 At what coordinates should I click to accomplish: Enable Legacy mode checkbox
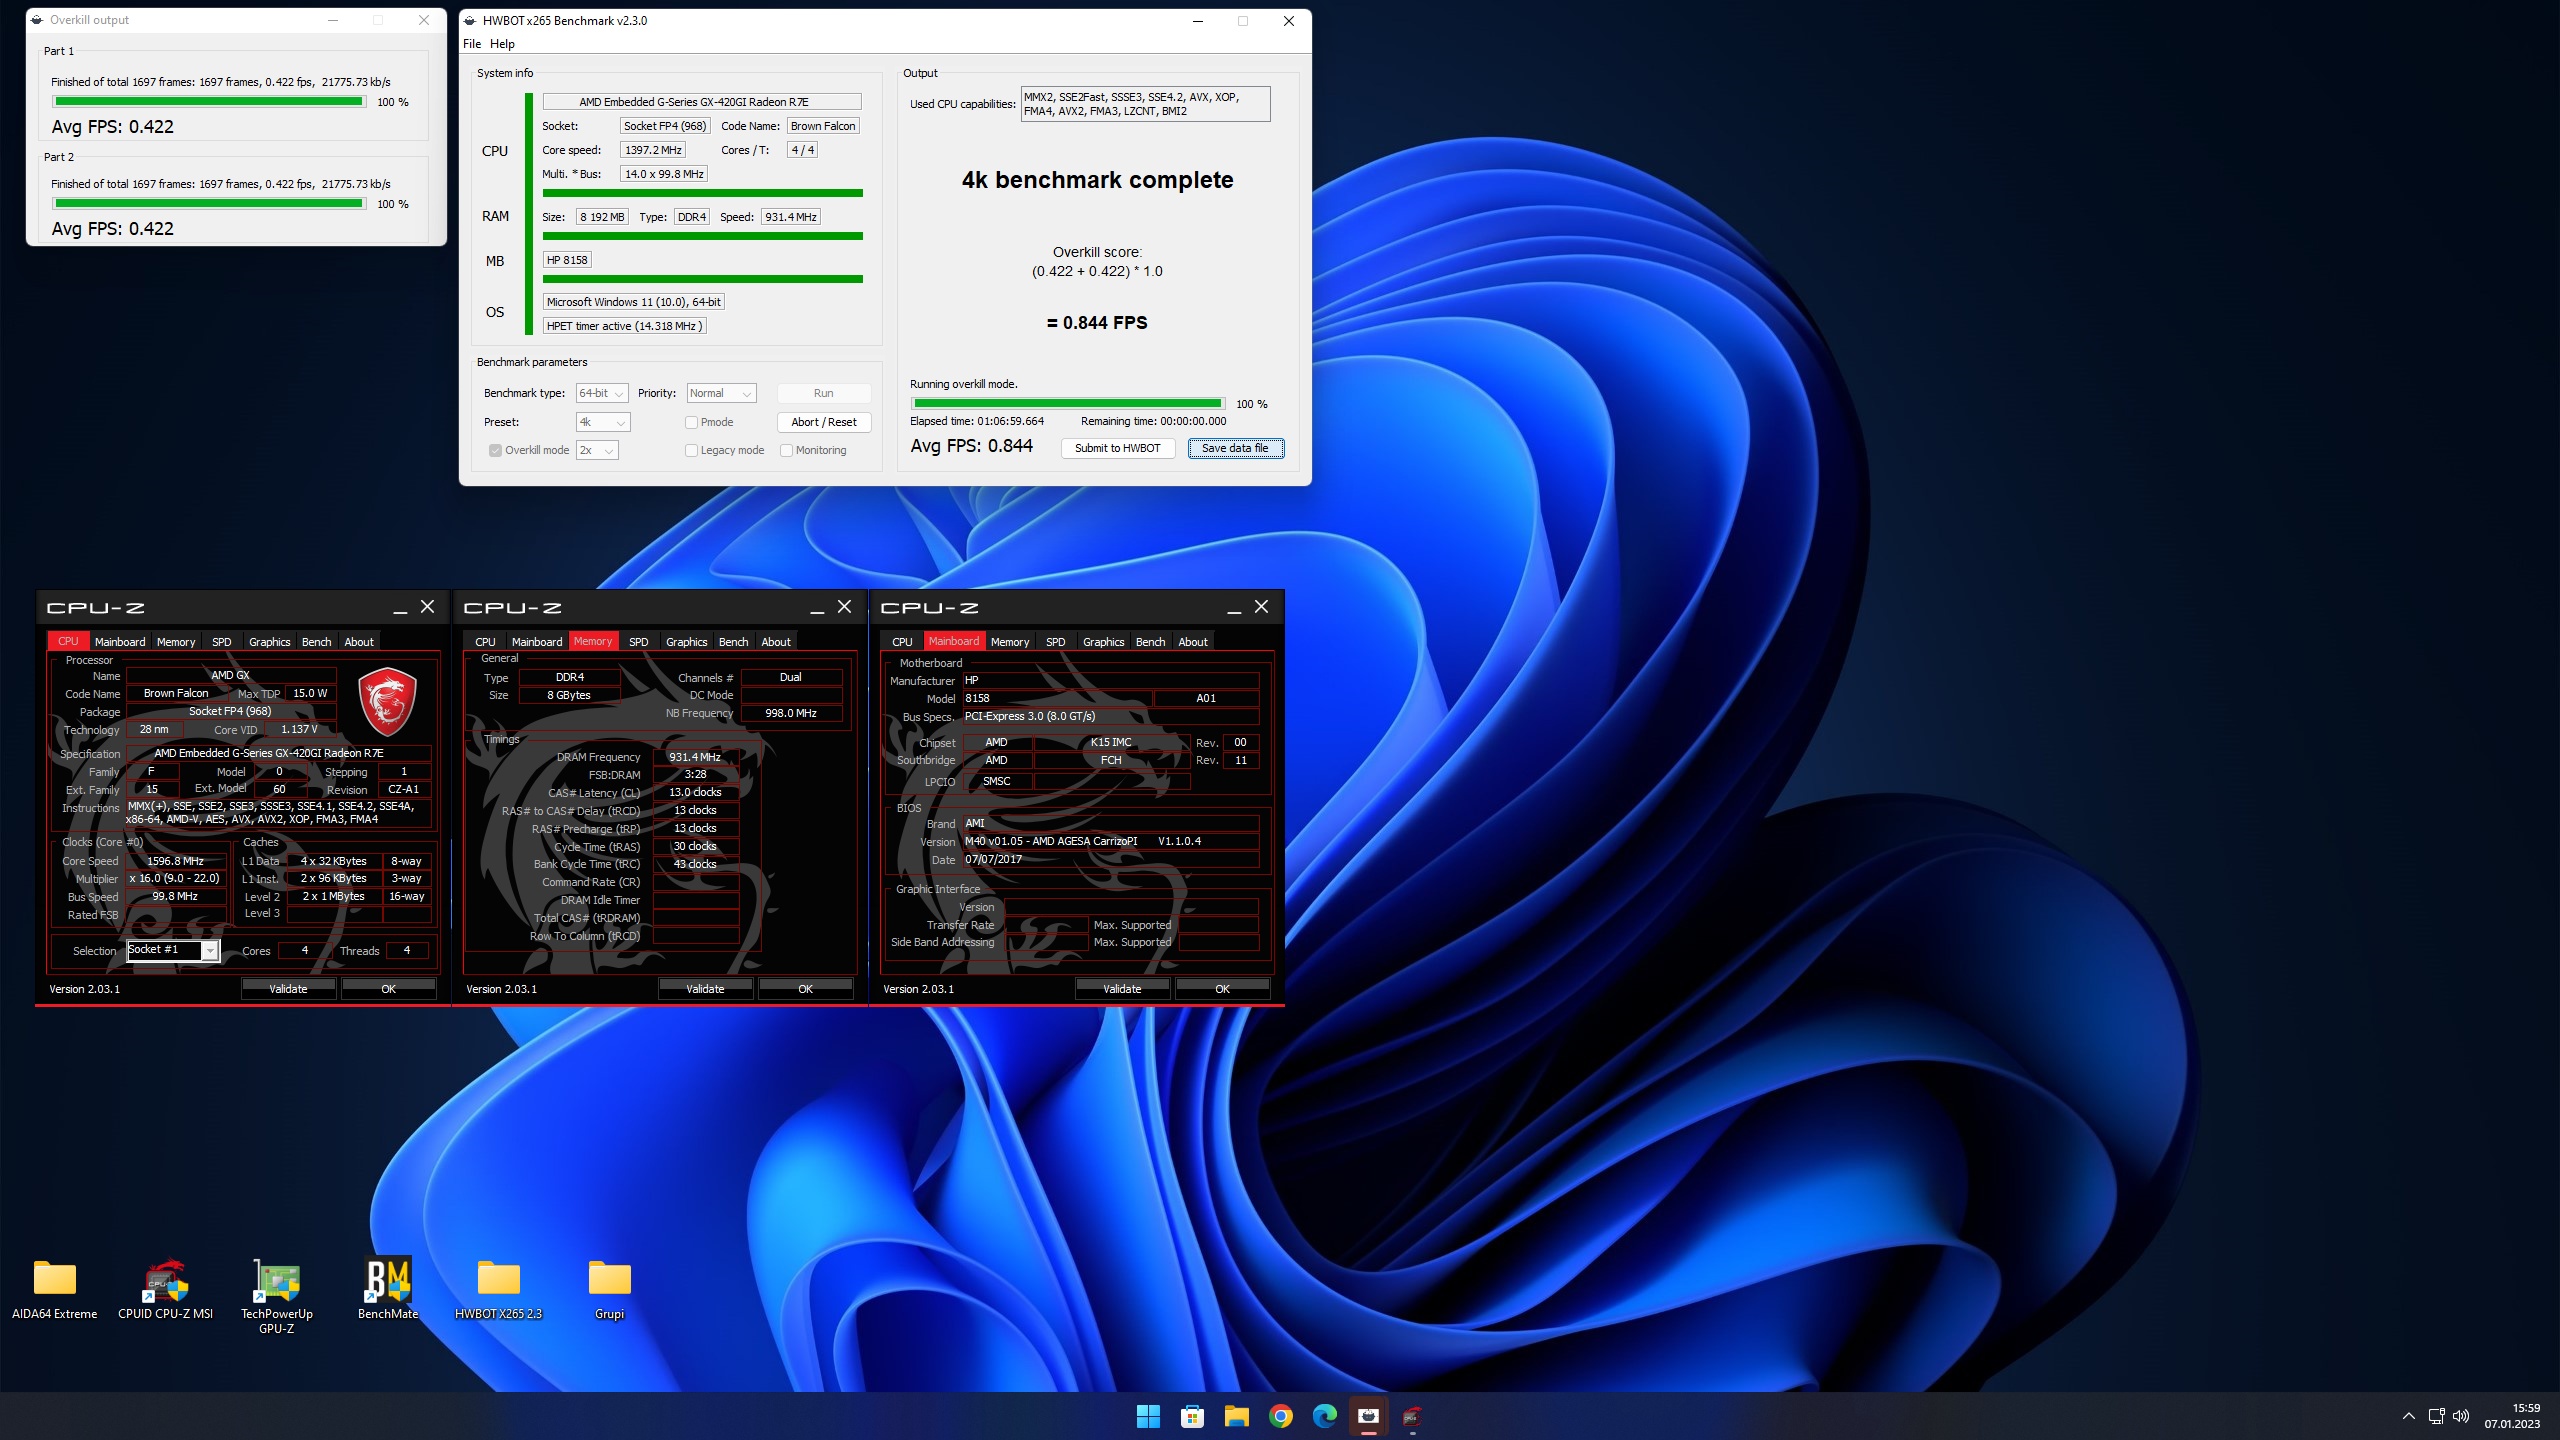click(x=691, y=450)
